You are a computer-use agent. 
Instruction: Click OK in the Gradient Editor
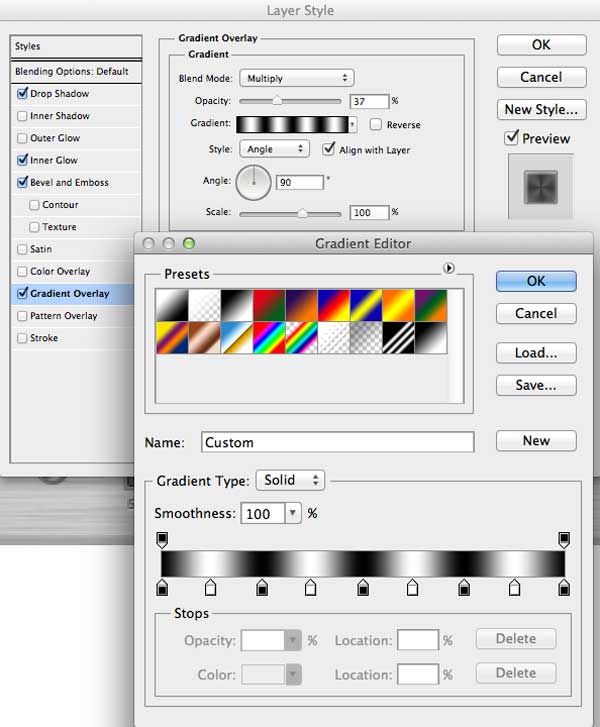pyautogui.click(x=536, y=281)
